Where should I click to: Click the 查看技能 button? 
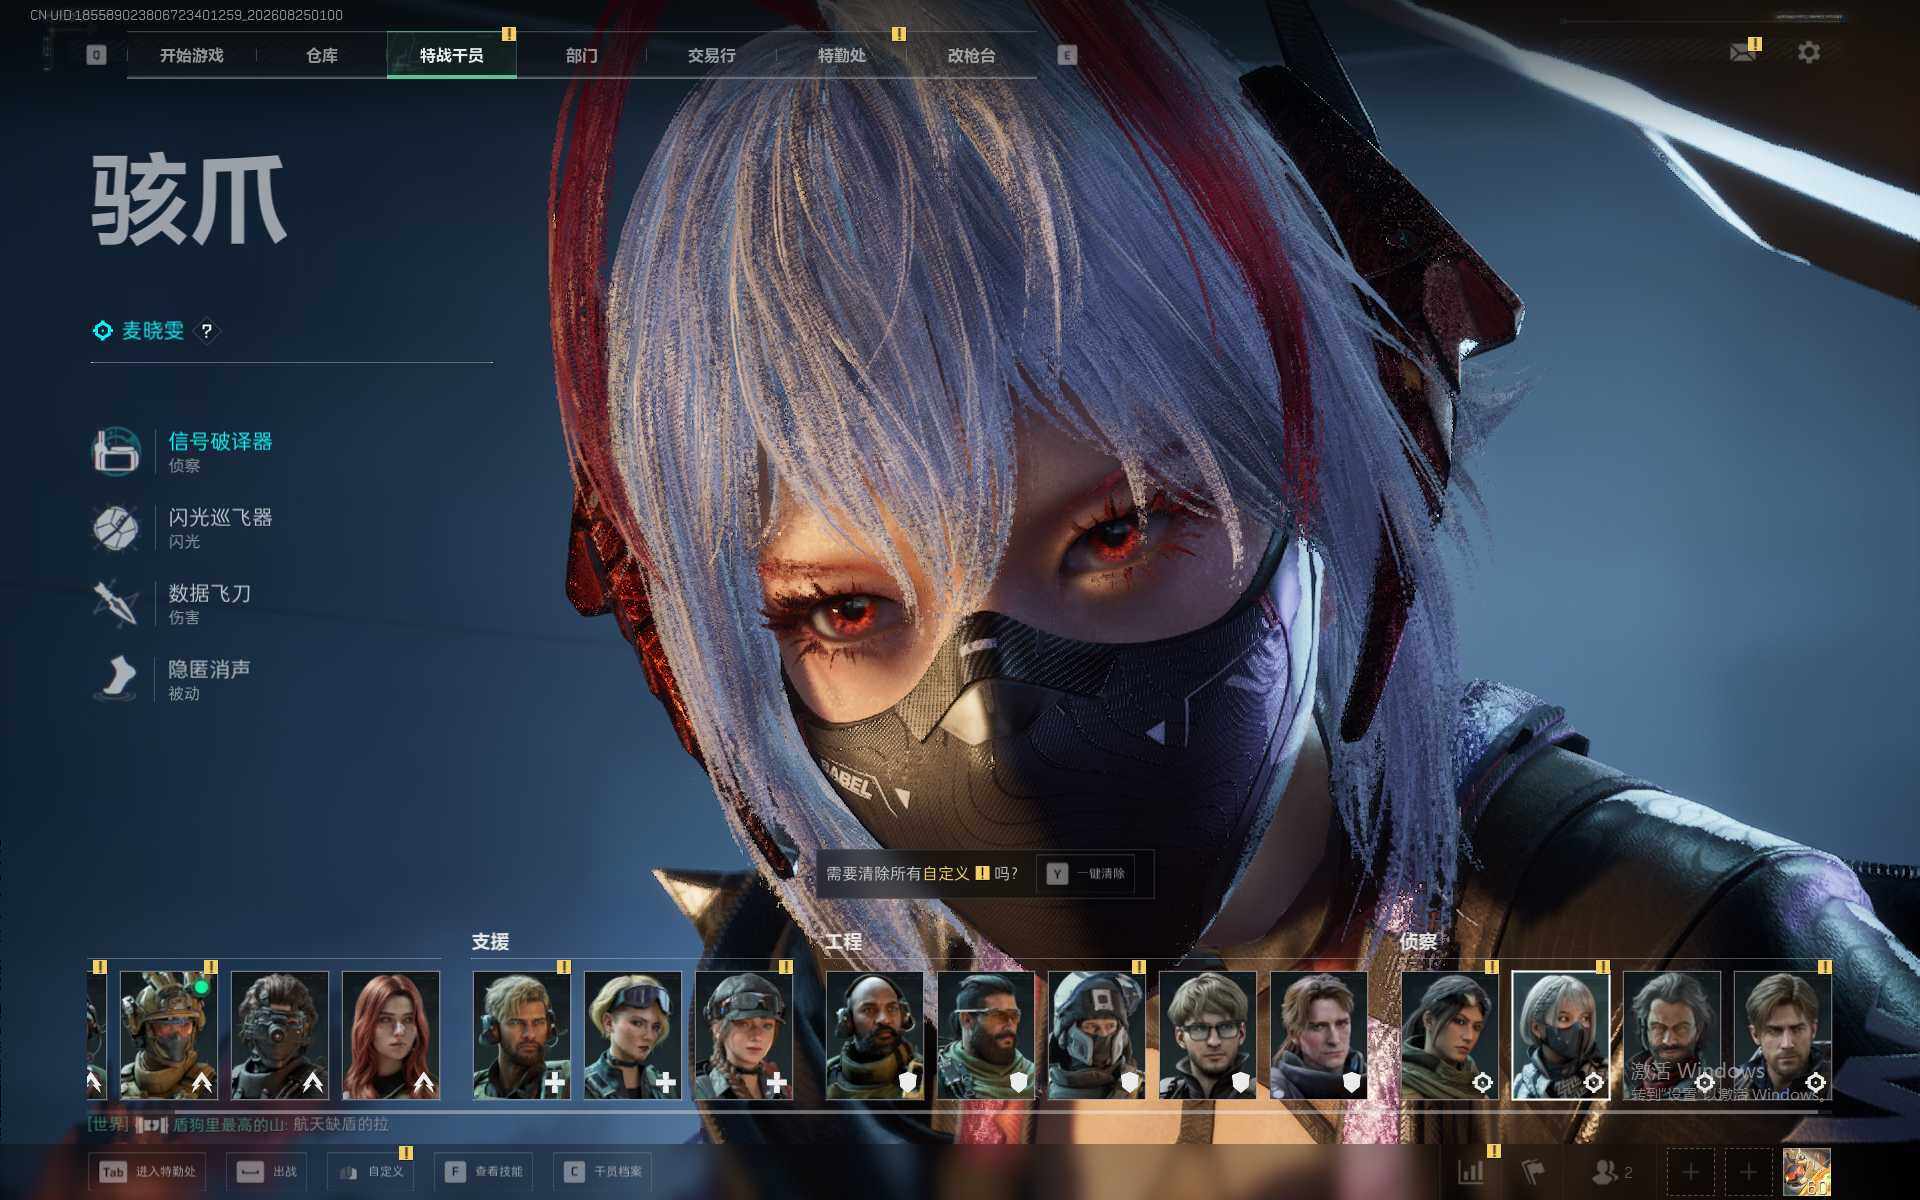click(x=484, y=1171)
